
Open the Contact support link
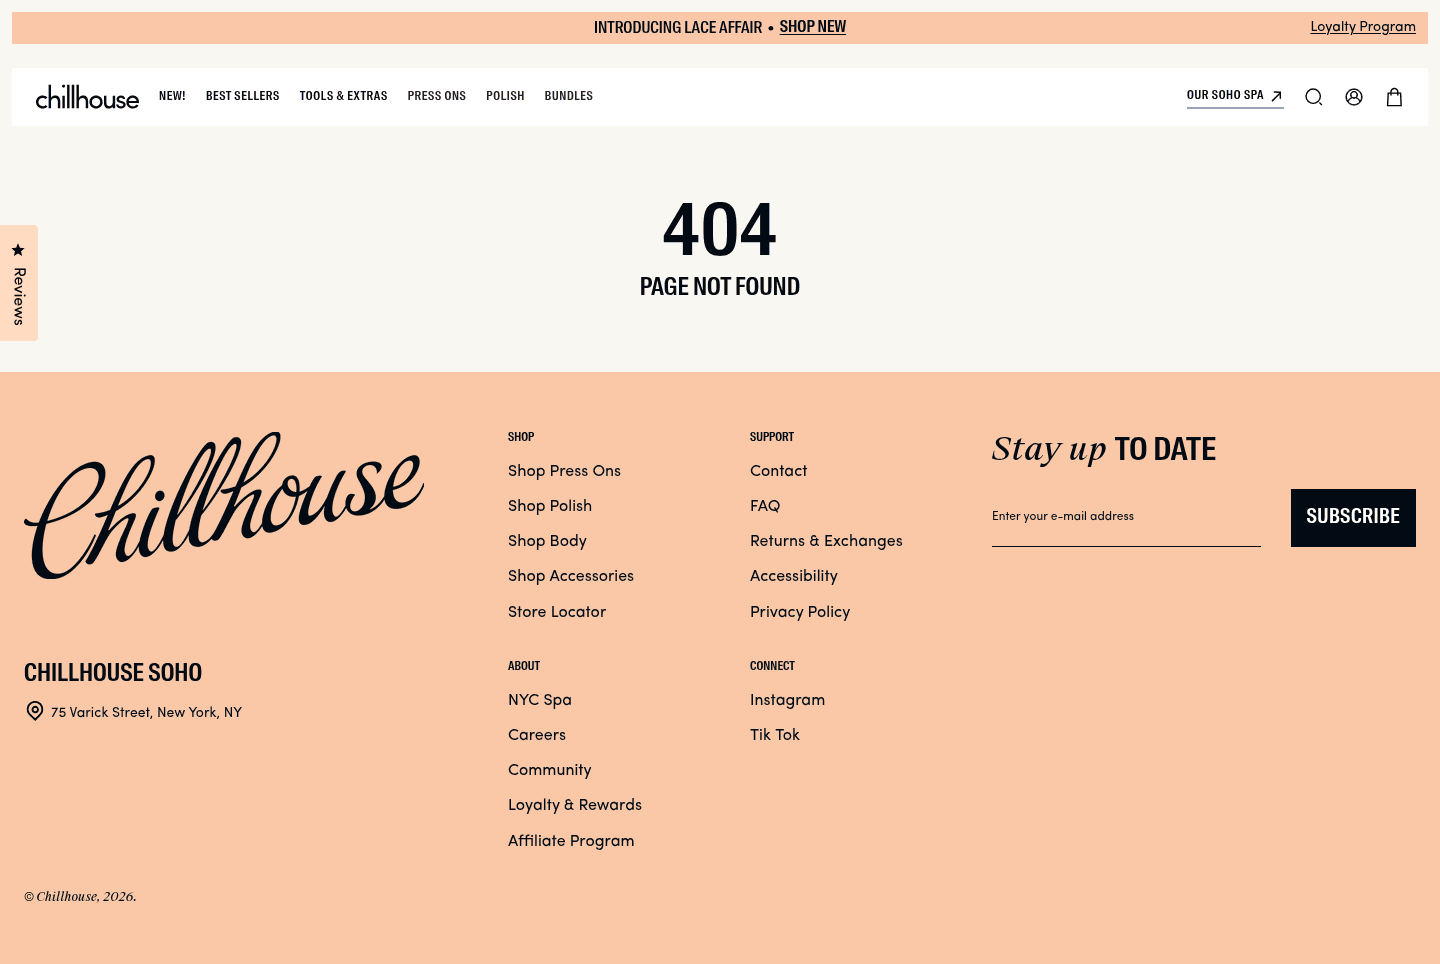[778, 471]
